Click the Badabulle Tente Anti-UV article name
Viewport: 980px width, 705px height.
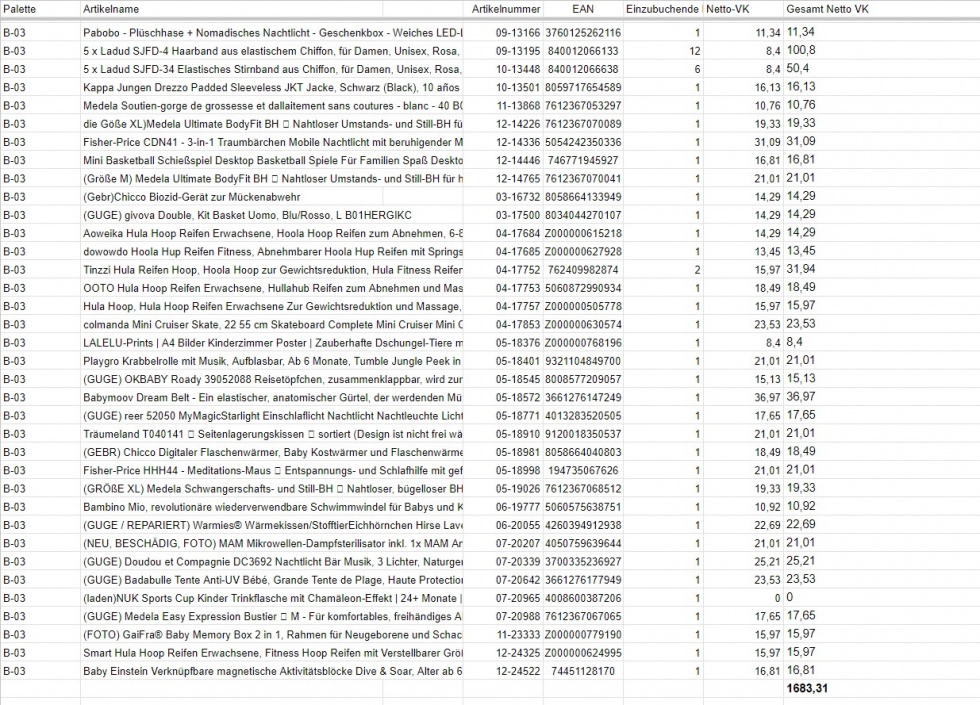[x=272, y=579]
